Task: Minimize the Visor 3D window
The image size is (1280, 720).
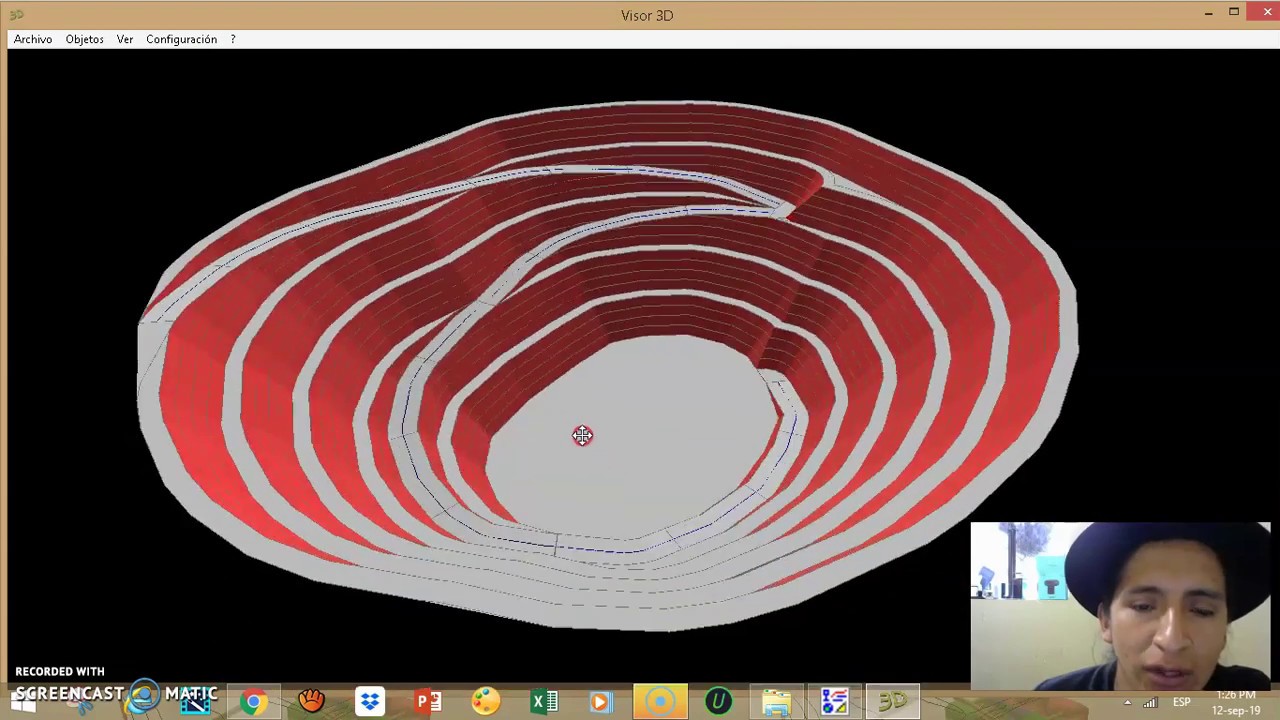Action: [1208, 13]
